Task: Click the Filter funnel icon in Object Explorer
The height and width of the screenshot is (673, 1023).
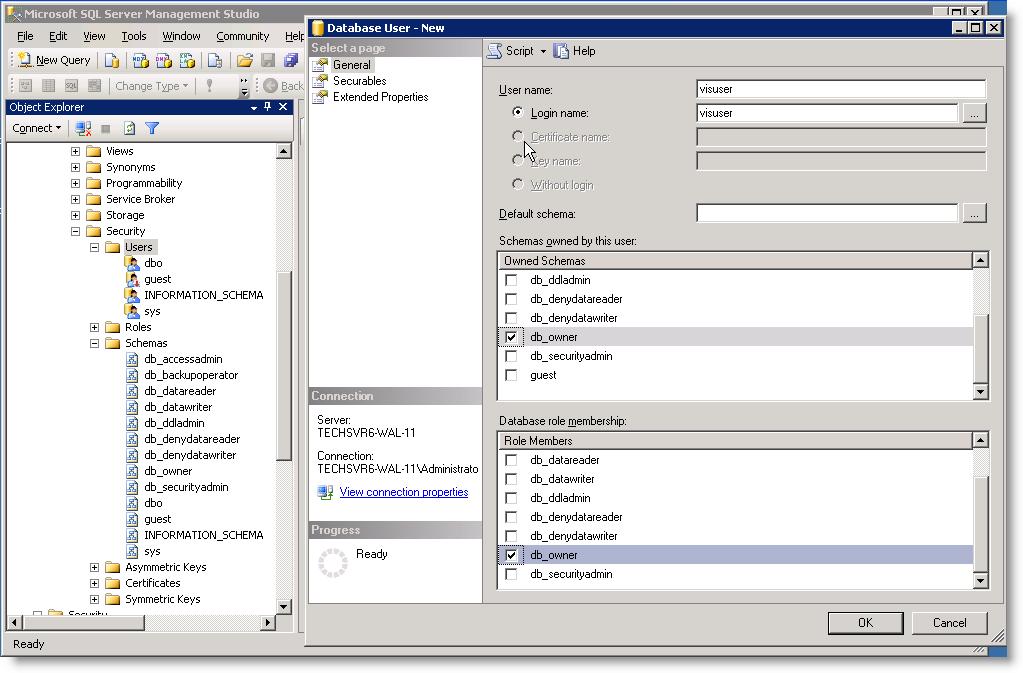Action: pos(152,128)
